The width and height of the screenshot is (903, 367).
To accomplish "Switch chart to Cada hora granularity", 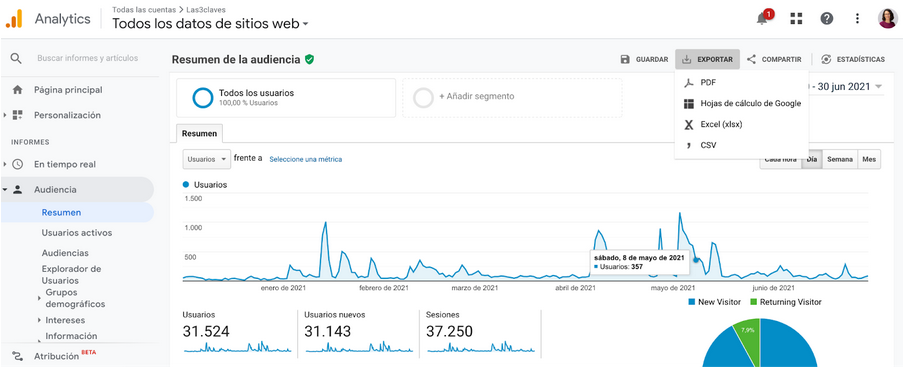I will click(780, 160).
